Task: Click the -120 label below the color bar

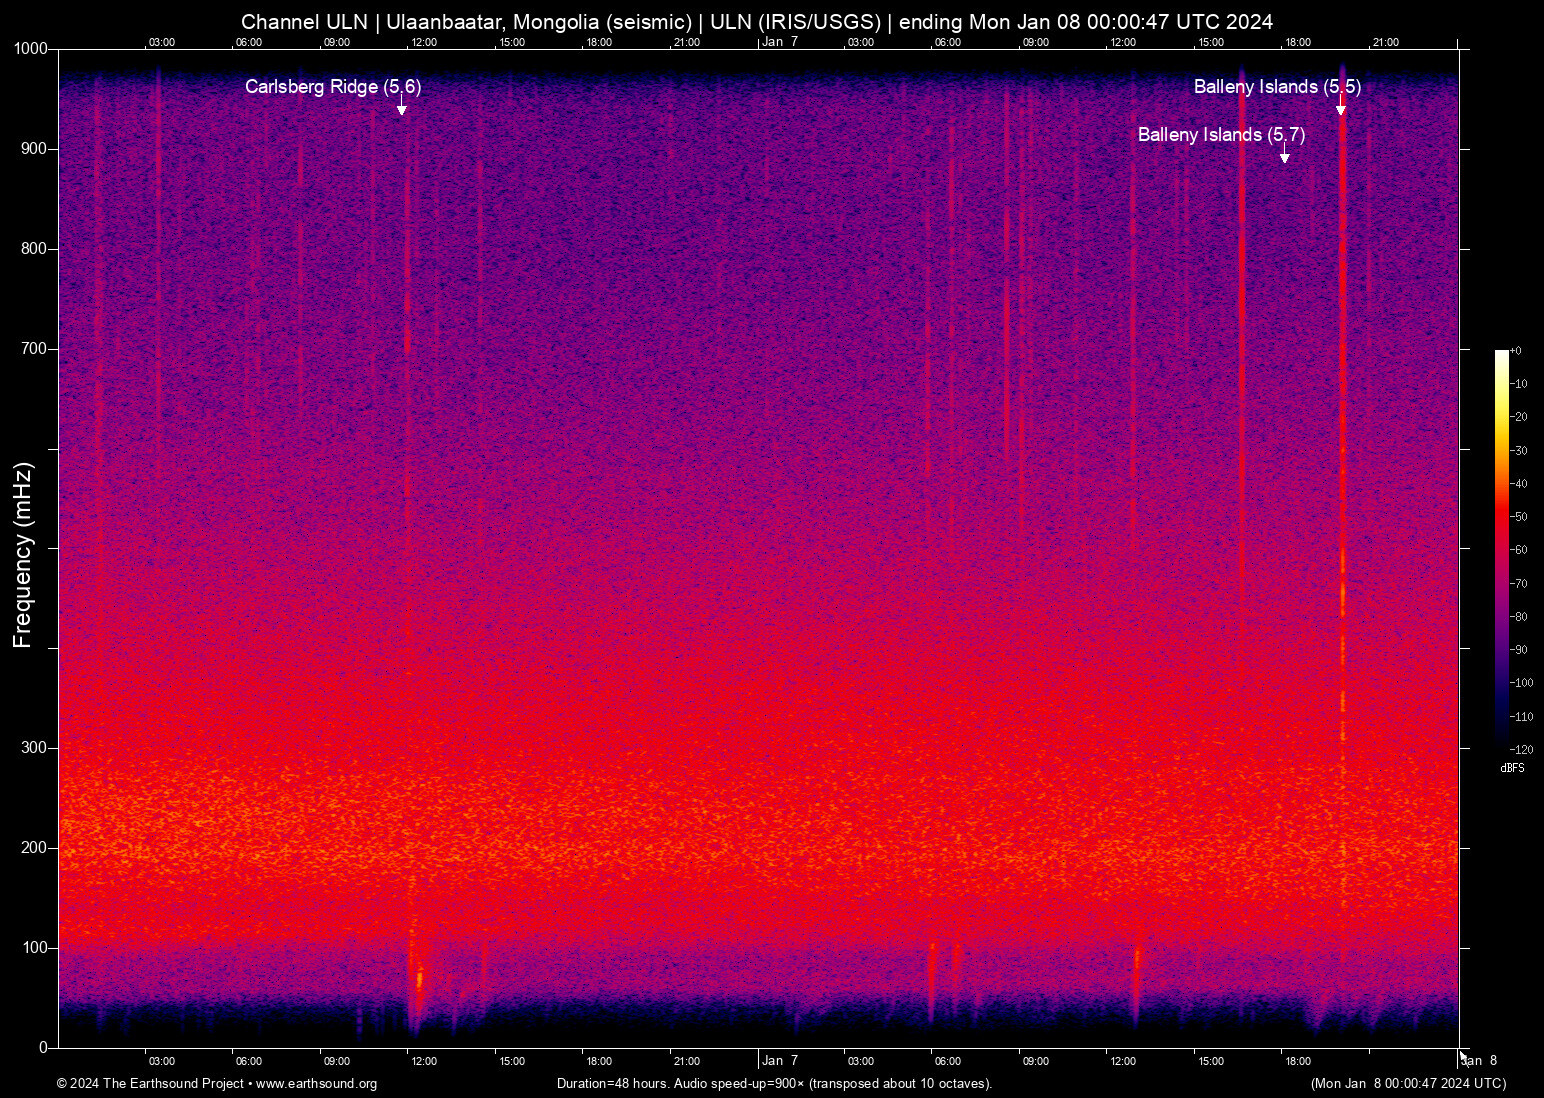Action: 1523,749
